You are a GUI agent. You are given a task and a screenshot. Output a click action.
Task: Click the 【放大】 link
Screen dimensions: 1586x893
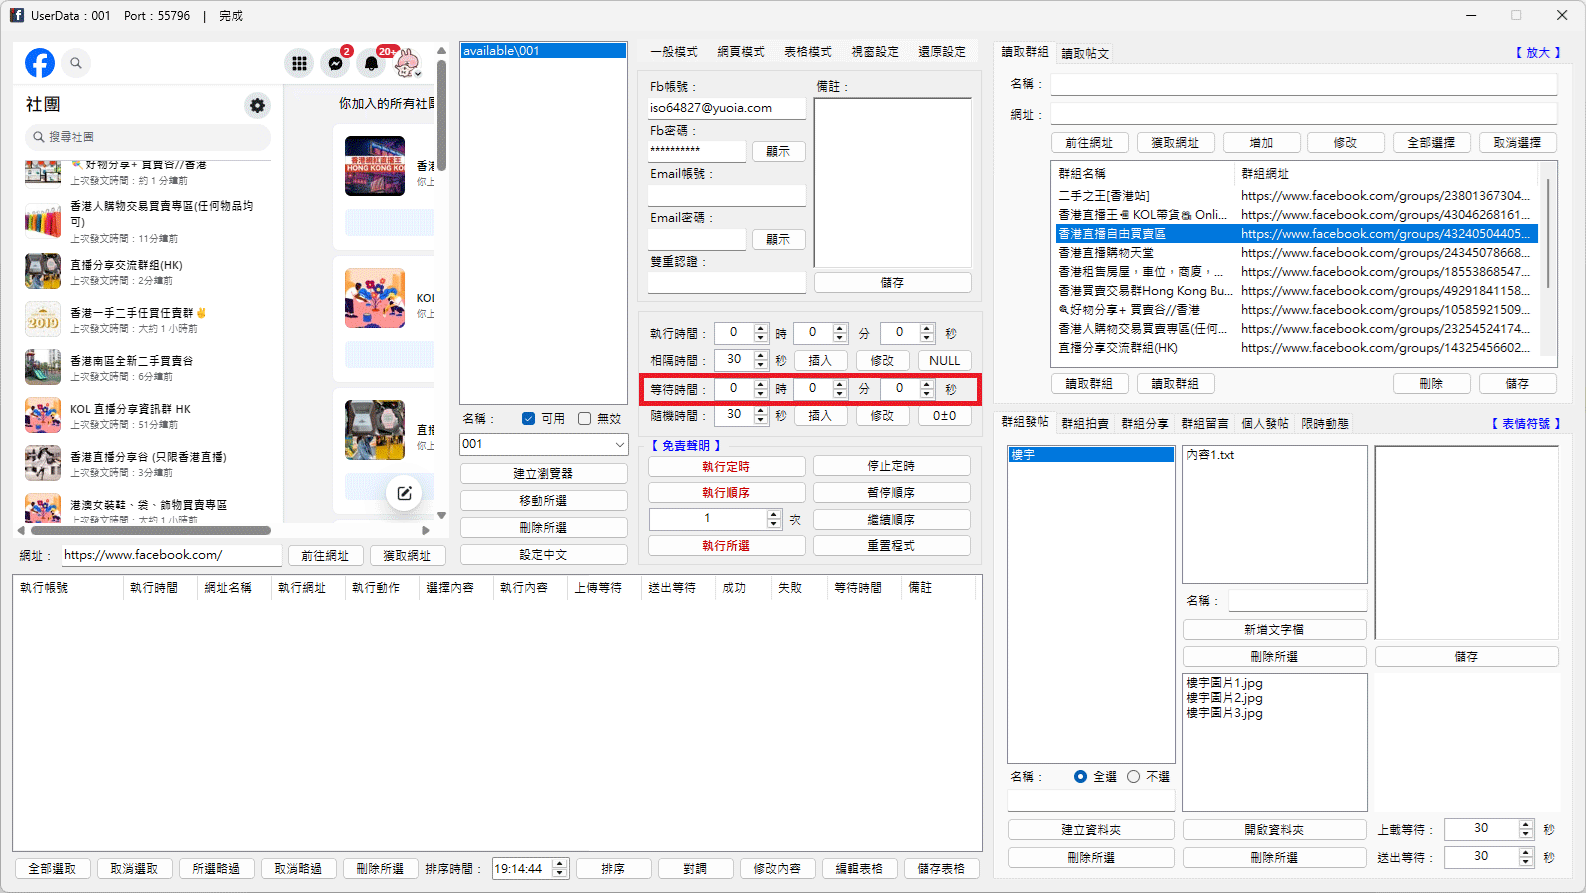coord(1538,53)
